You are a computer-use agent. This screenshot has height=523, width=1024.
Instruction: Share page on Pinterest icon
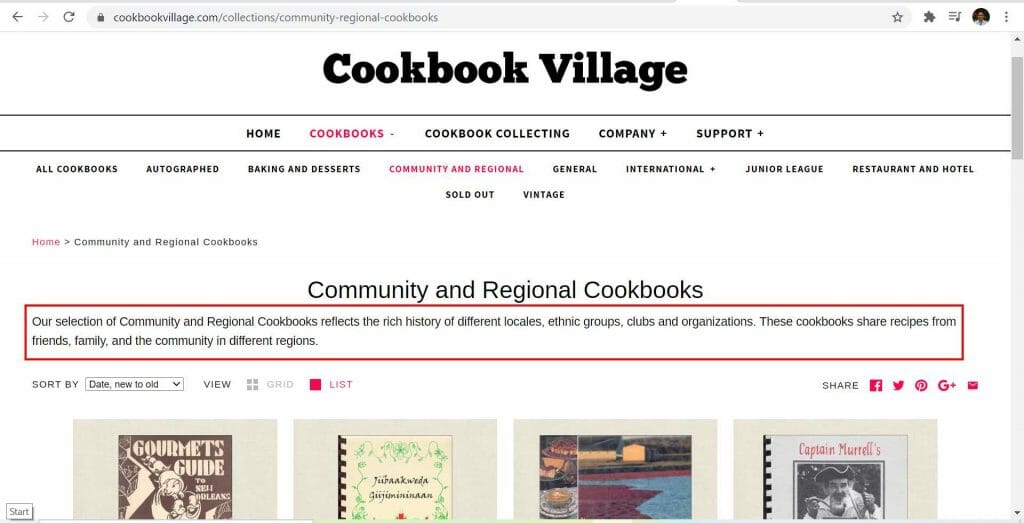[921, 385]
